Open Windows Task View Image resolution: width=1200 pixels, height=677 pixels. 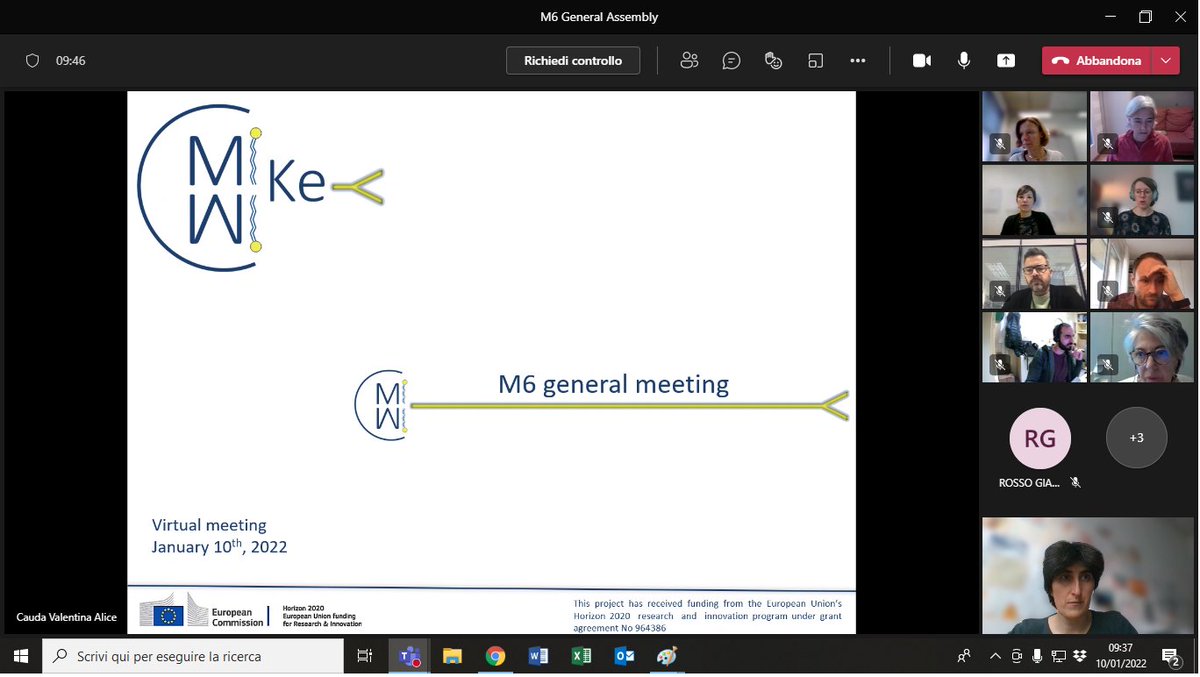(x=365, y=656)
